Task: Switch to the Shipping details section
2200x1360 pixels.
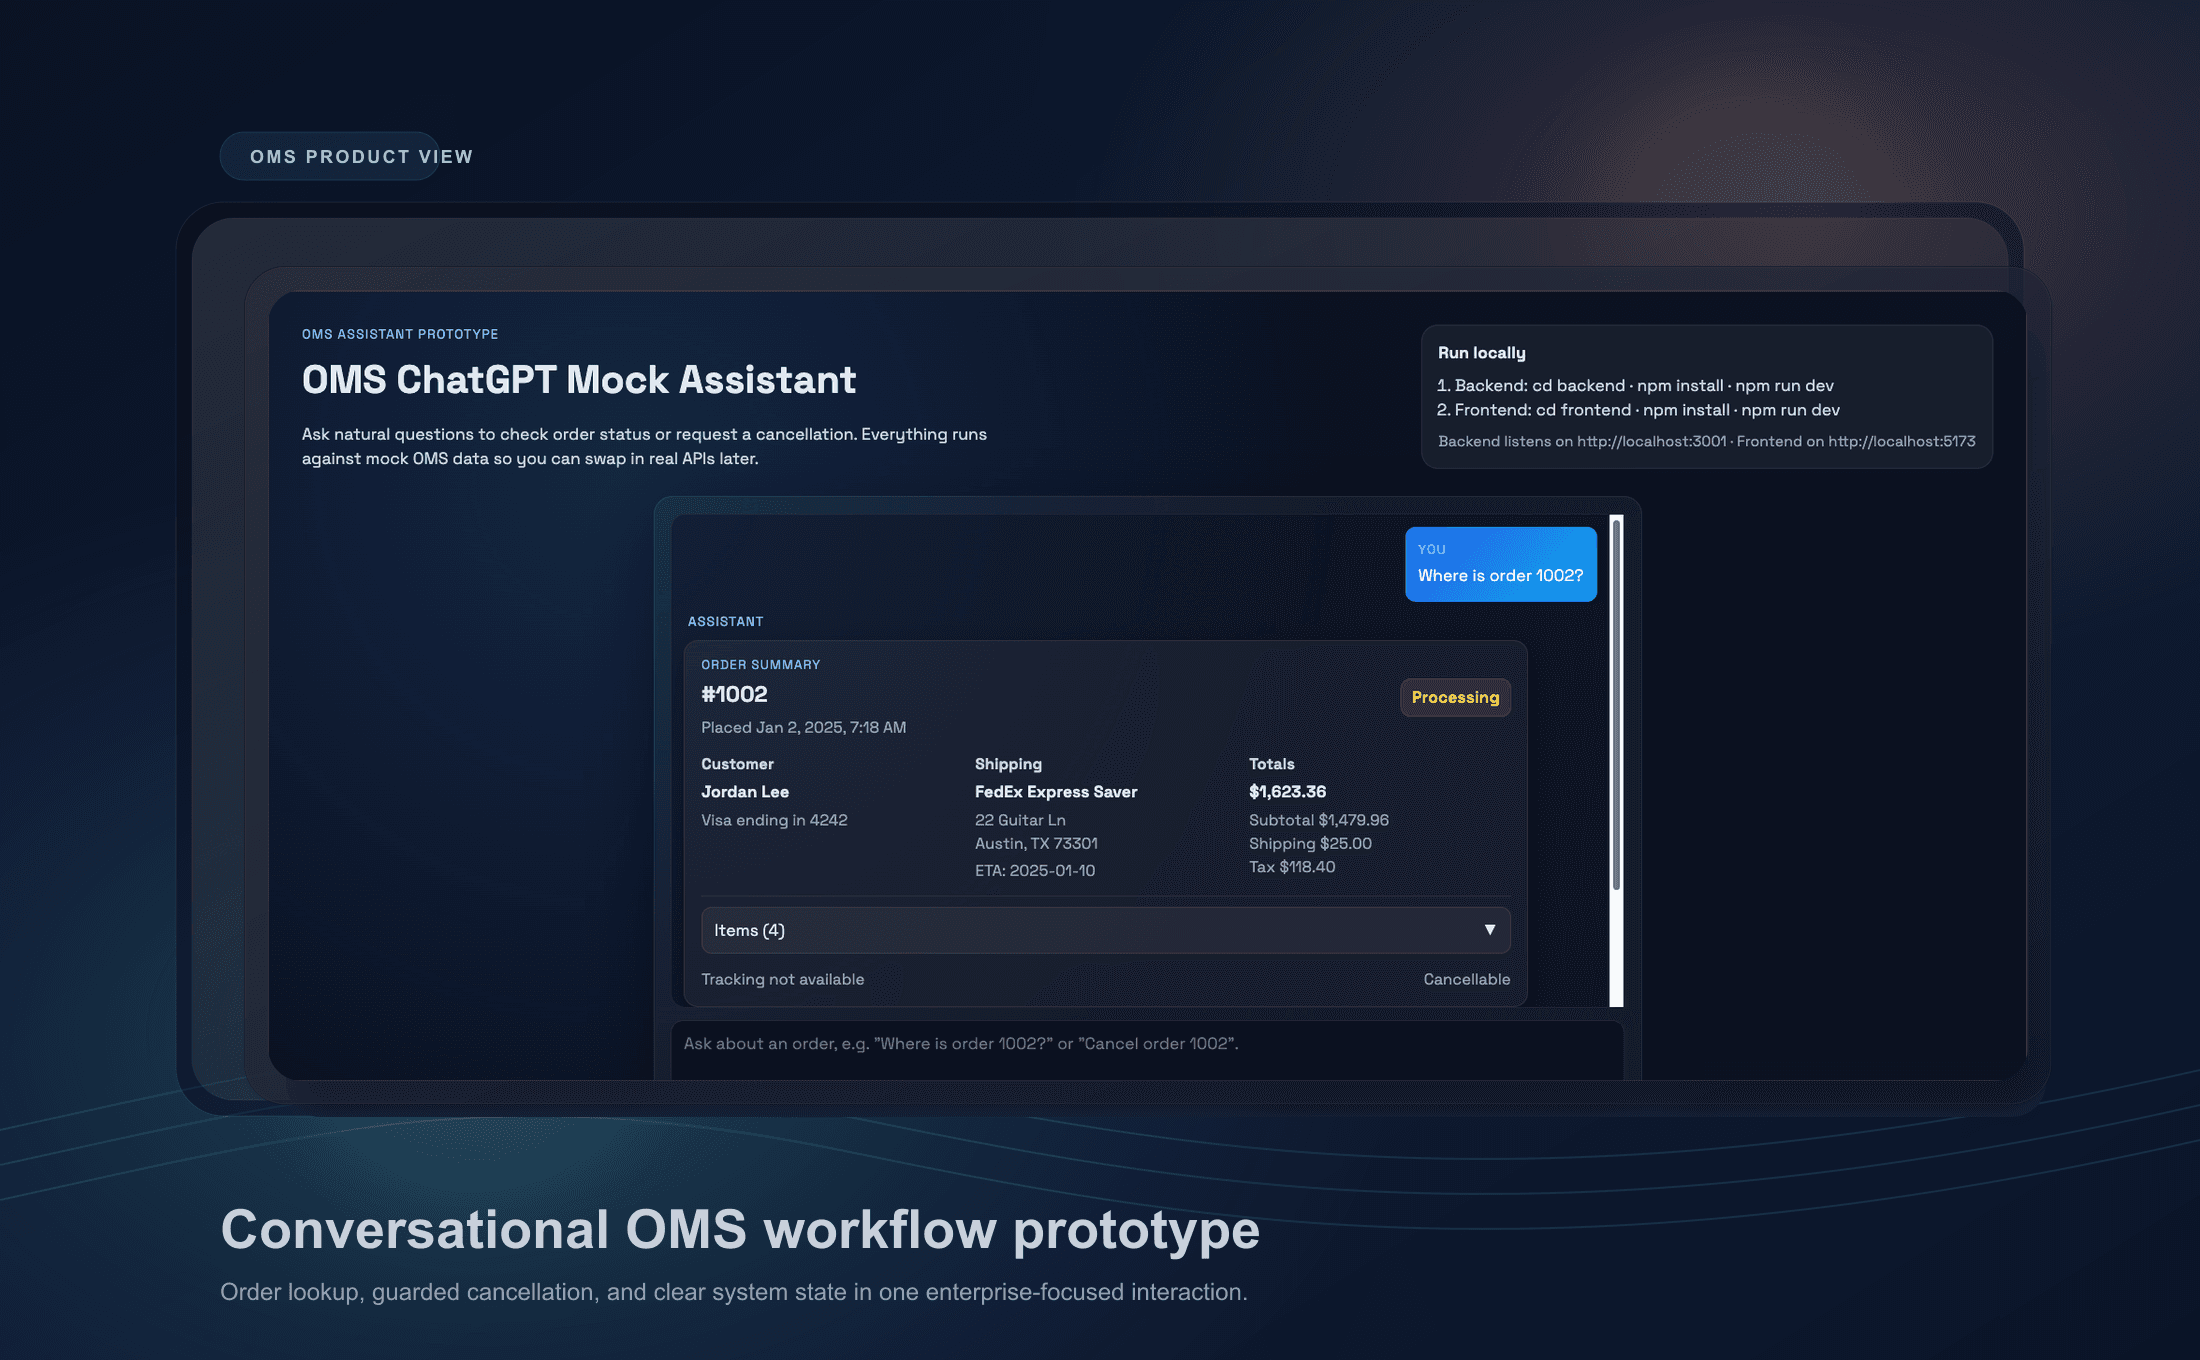Action: (x=1008, y=763)
